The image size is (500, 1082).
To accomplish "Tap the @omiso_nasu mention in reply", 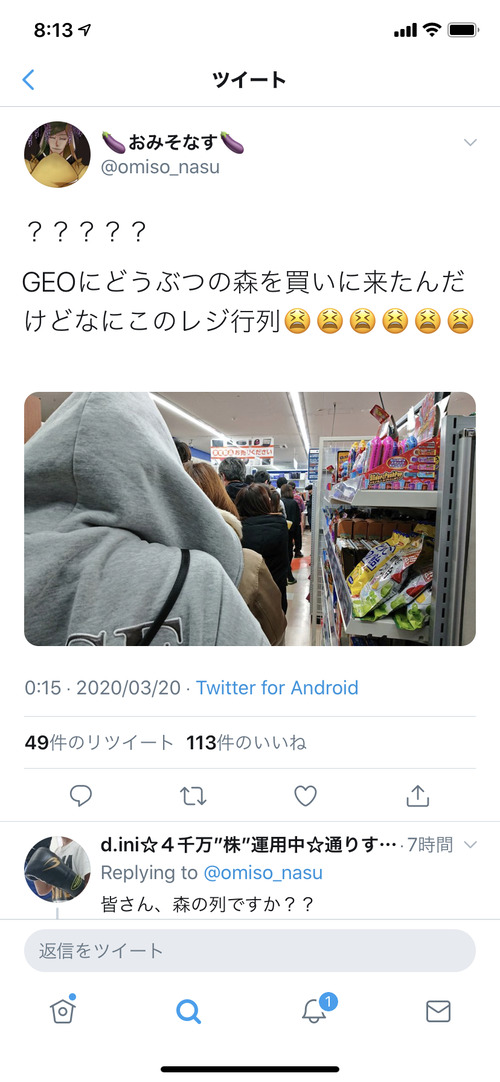I will coord(263,873).
